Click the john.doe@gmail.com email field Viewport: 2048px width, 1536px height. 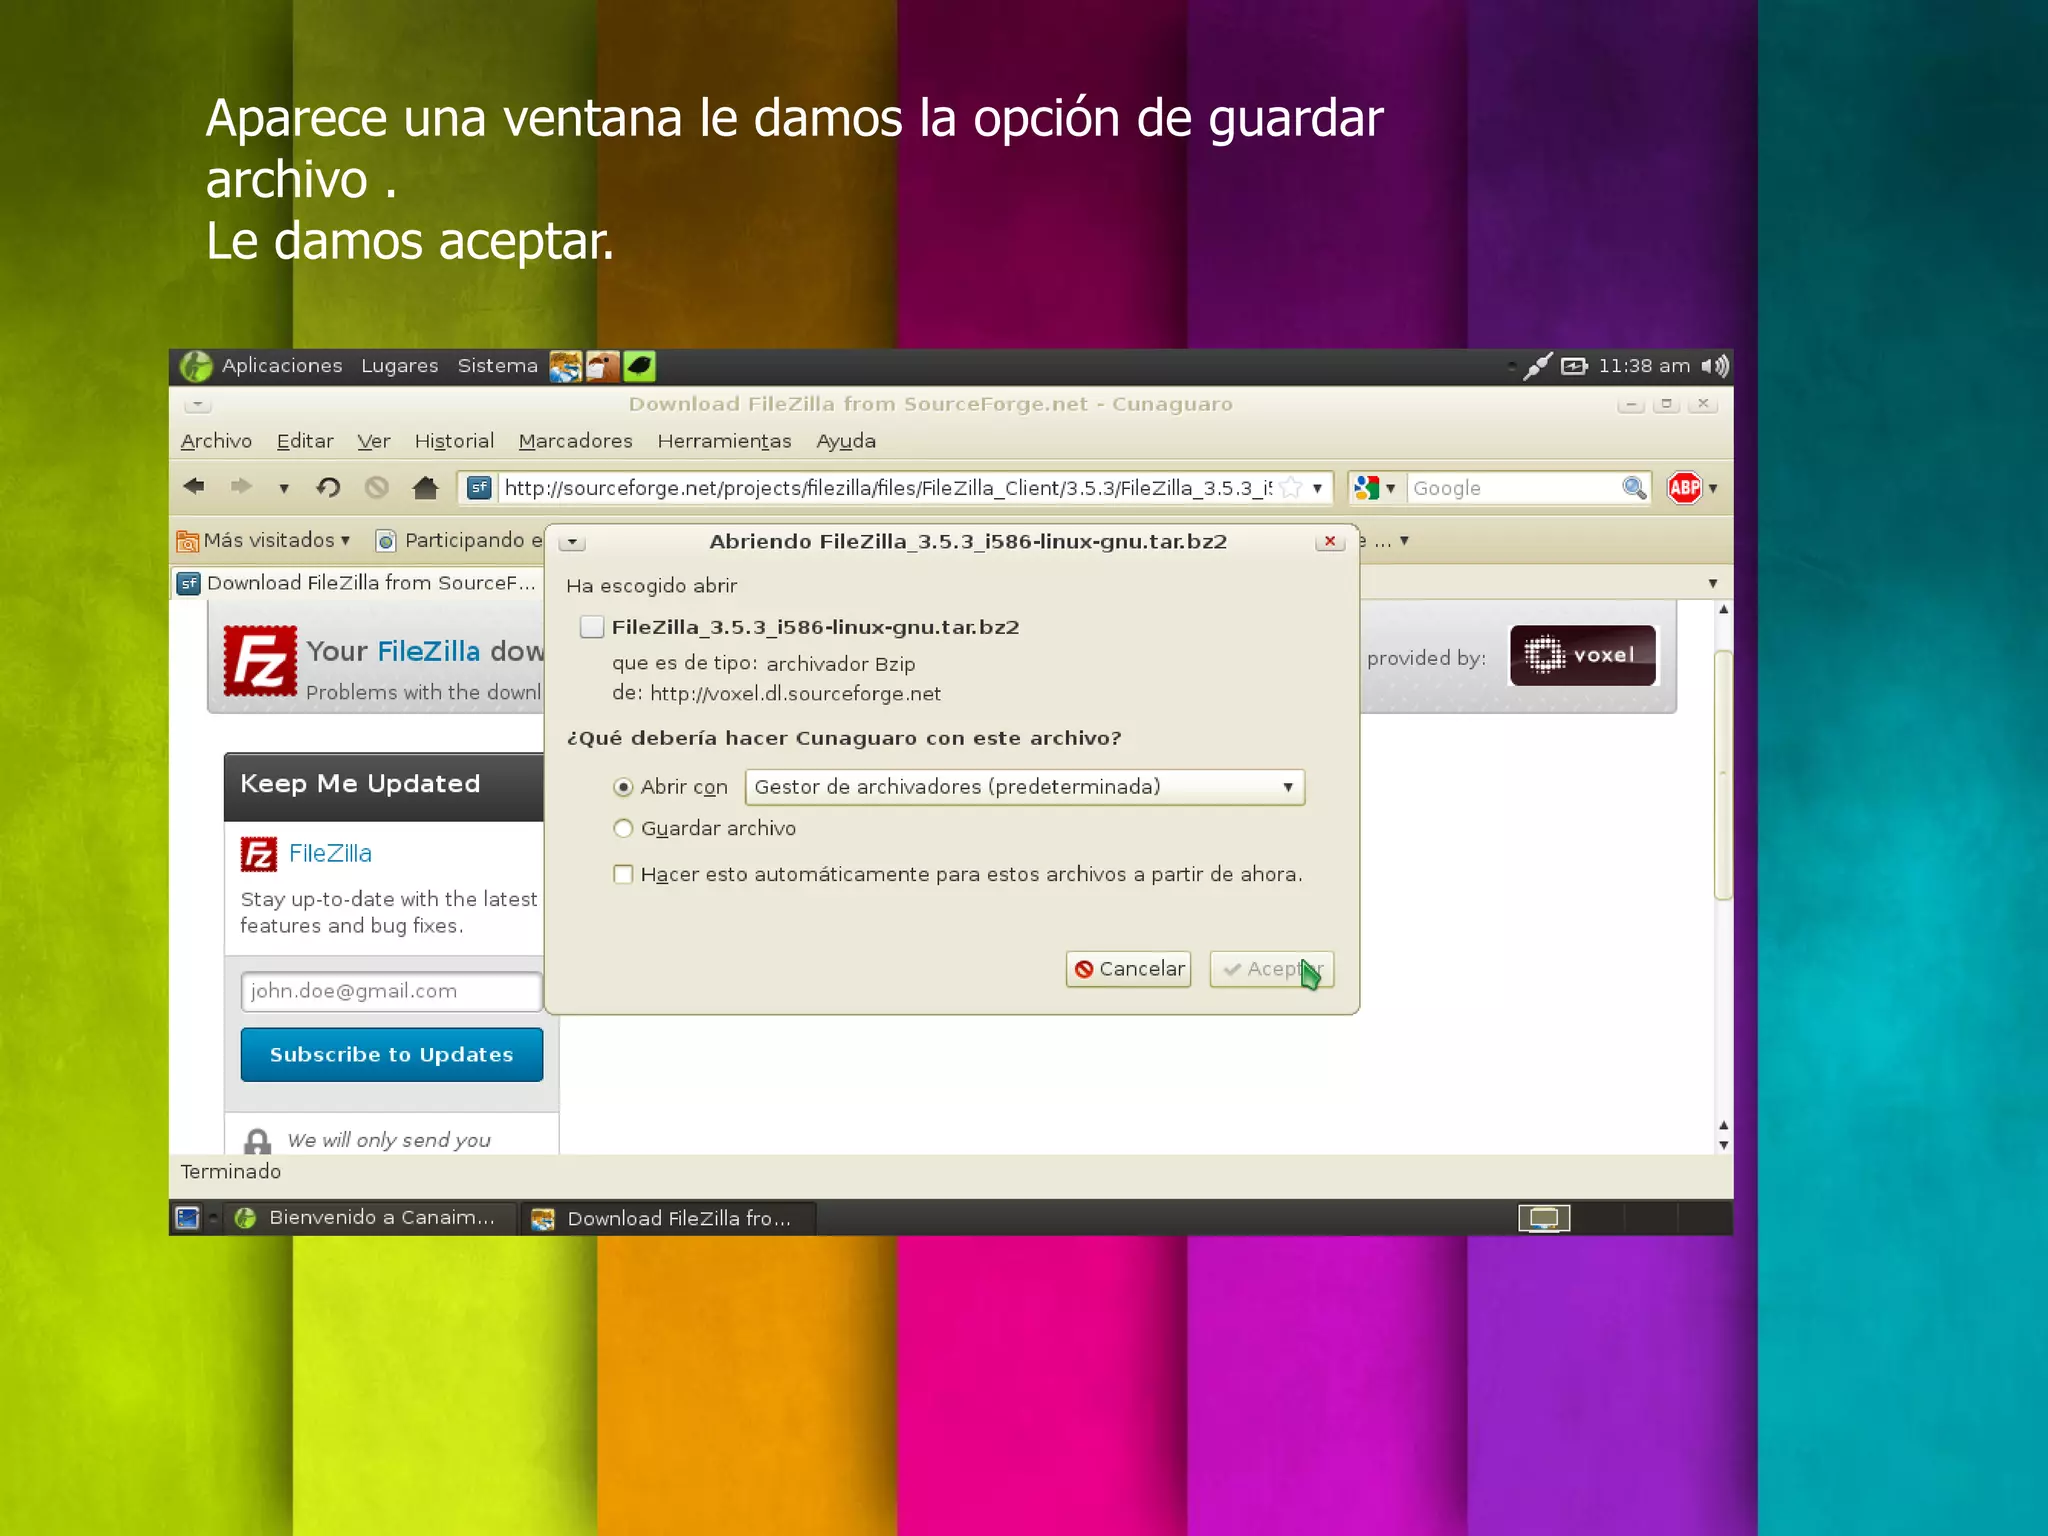pyautogui.click(x=391, y=991)
